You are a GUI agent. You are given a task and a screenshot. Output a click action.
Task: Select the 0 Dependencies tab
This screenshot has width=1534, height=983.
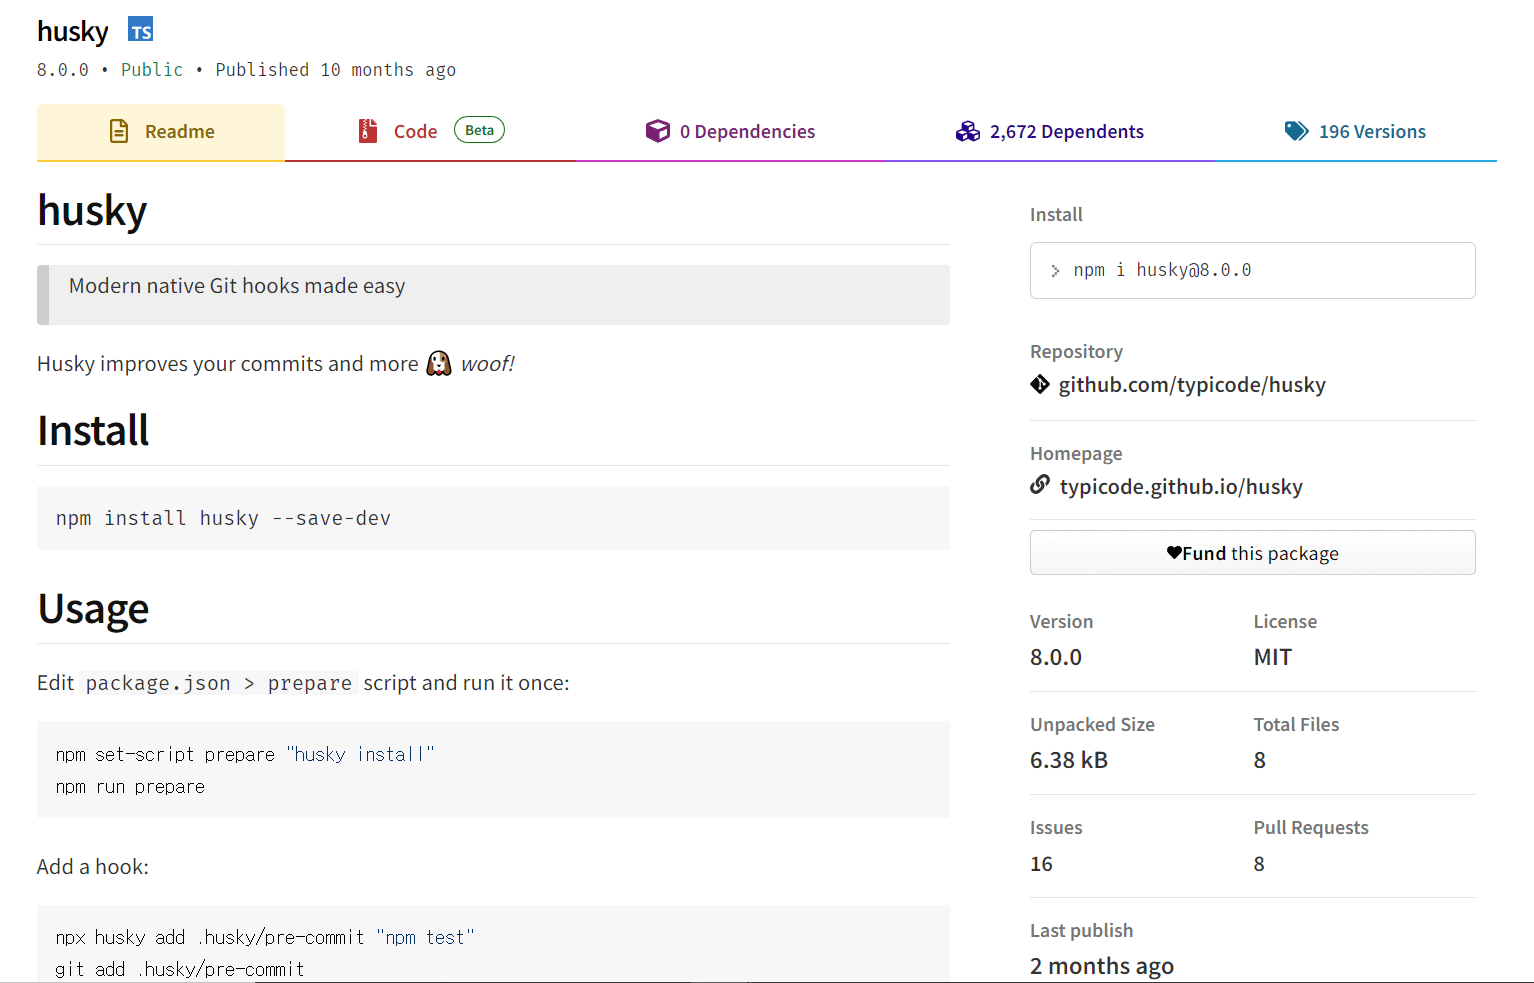tap(747, 131)
